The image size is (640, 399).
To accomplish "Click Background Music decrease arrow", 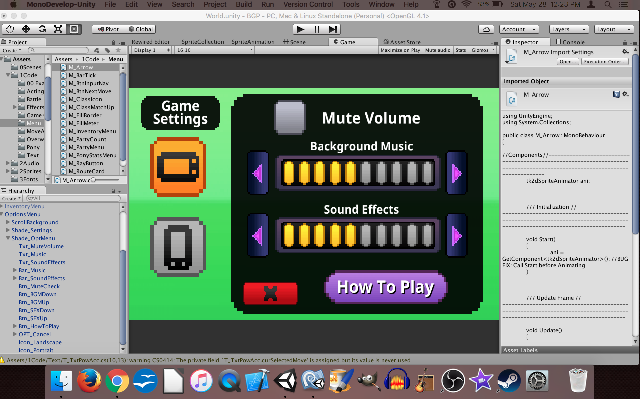I will pyautogui.click(x=258, y=173).
